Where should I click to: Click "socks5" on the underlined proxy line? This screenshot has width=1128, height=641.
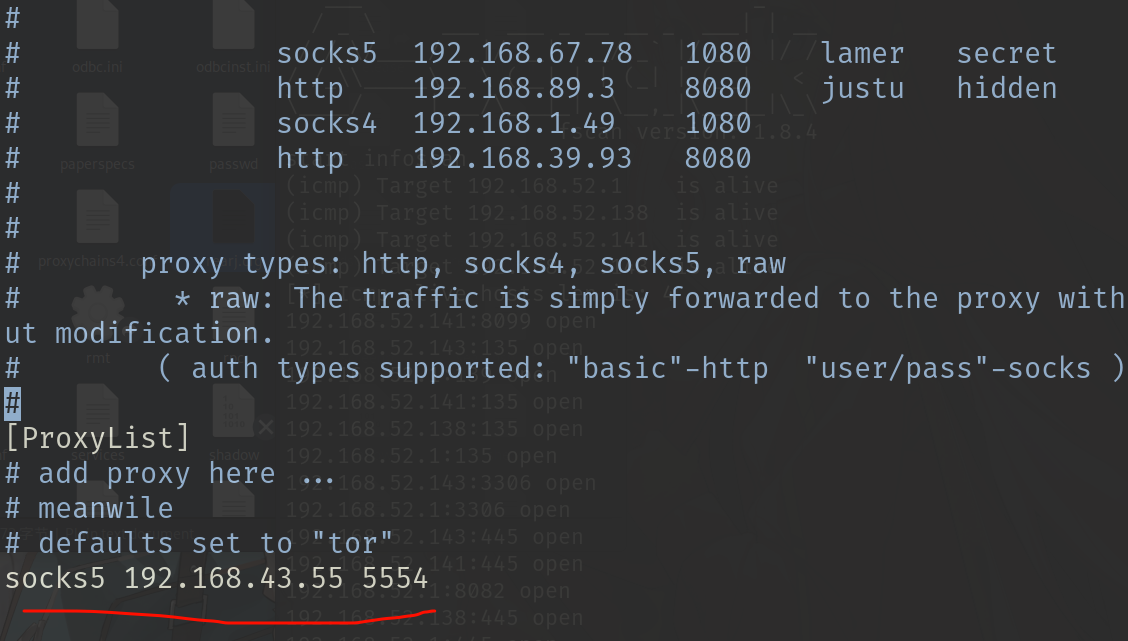55,579
